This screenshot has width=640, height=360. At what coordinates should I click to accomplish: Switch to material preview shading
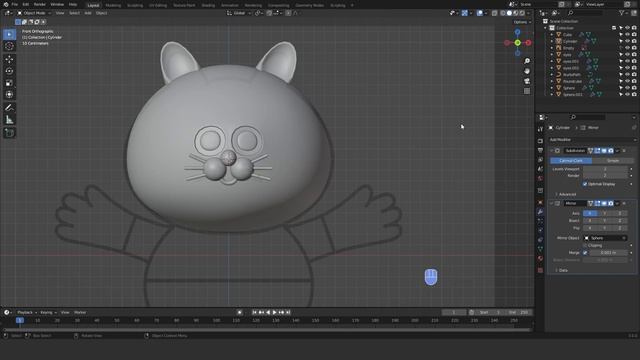click(516, 13)
